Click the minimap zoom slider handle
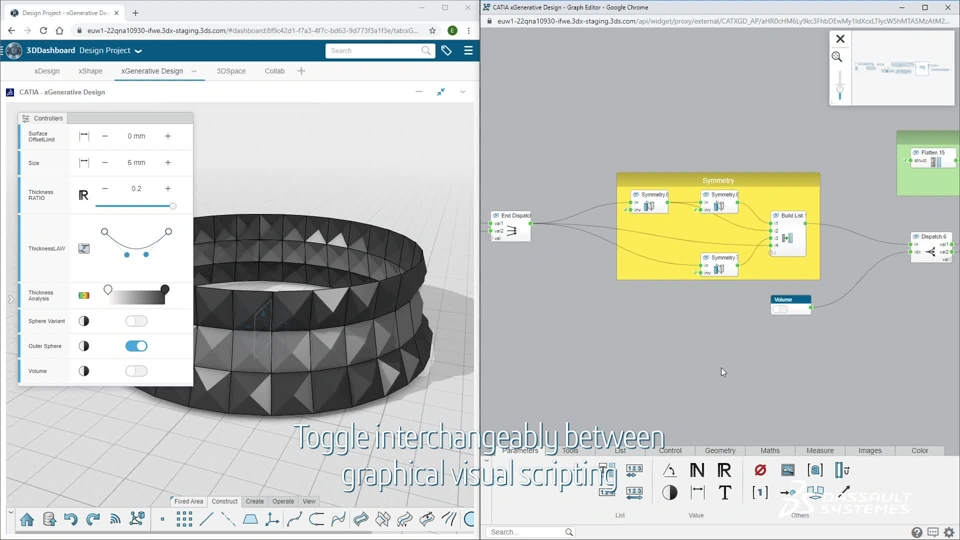Screen dimensions: 960x540 [840, 91]
